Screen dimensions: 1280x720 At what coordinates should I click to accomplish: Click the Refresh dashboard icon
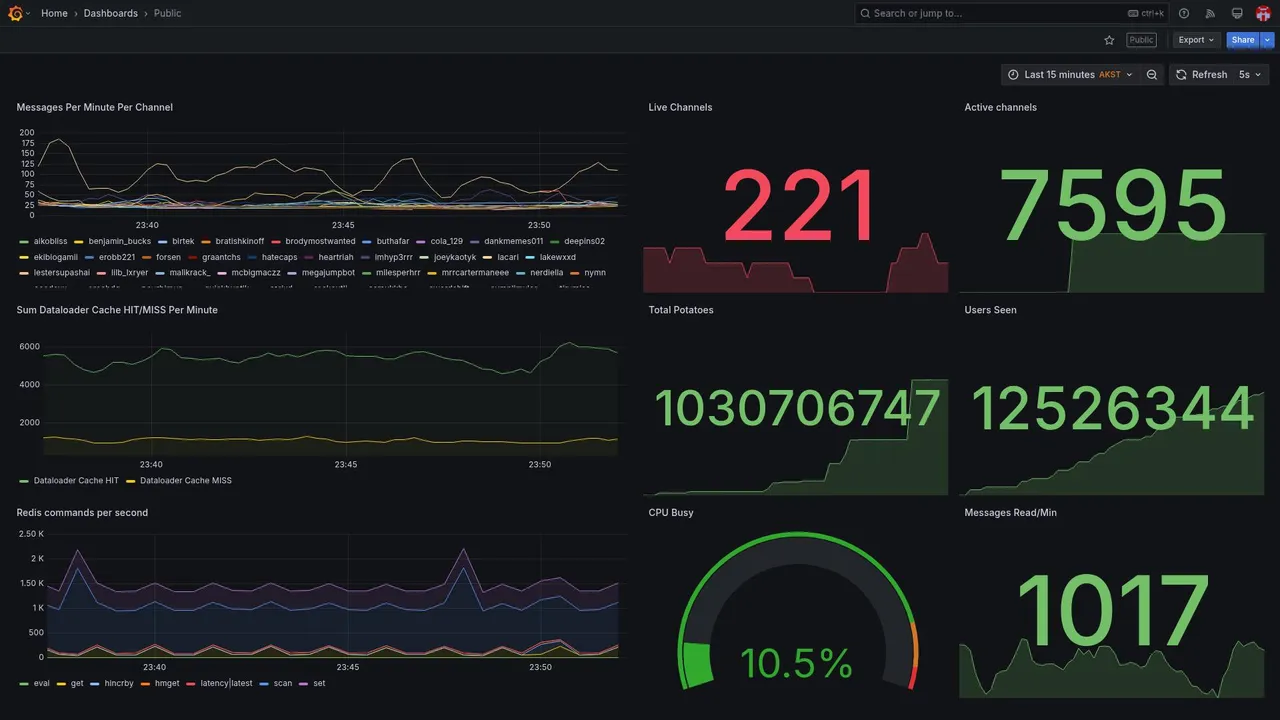(x=1200, y=75)
